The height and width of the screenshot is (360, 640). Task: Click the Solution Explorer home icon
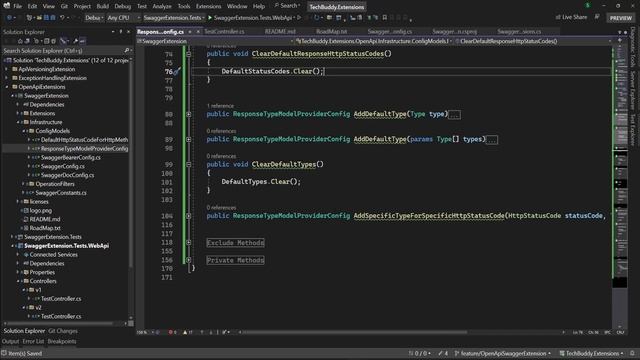click(x=20, y=41)
